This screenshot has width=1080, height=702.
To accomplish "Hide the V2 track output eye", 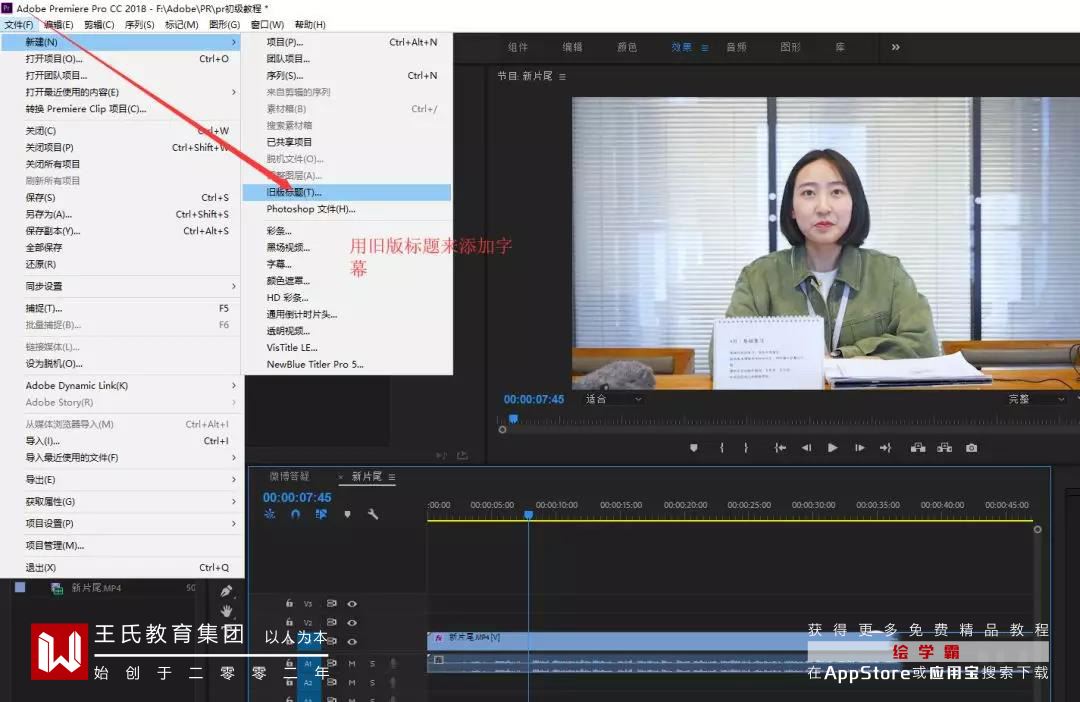I will coord(352,622).
